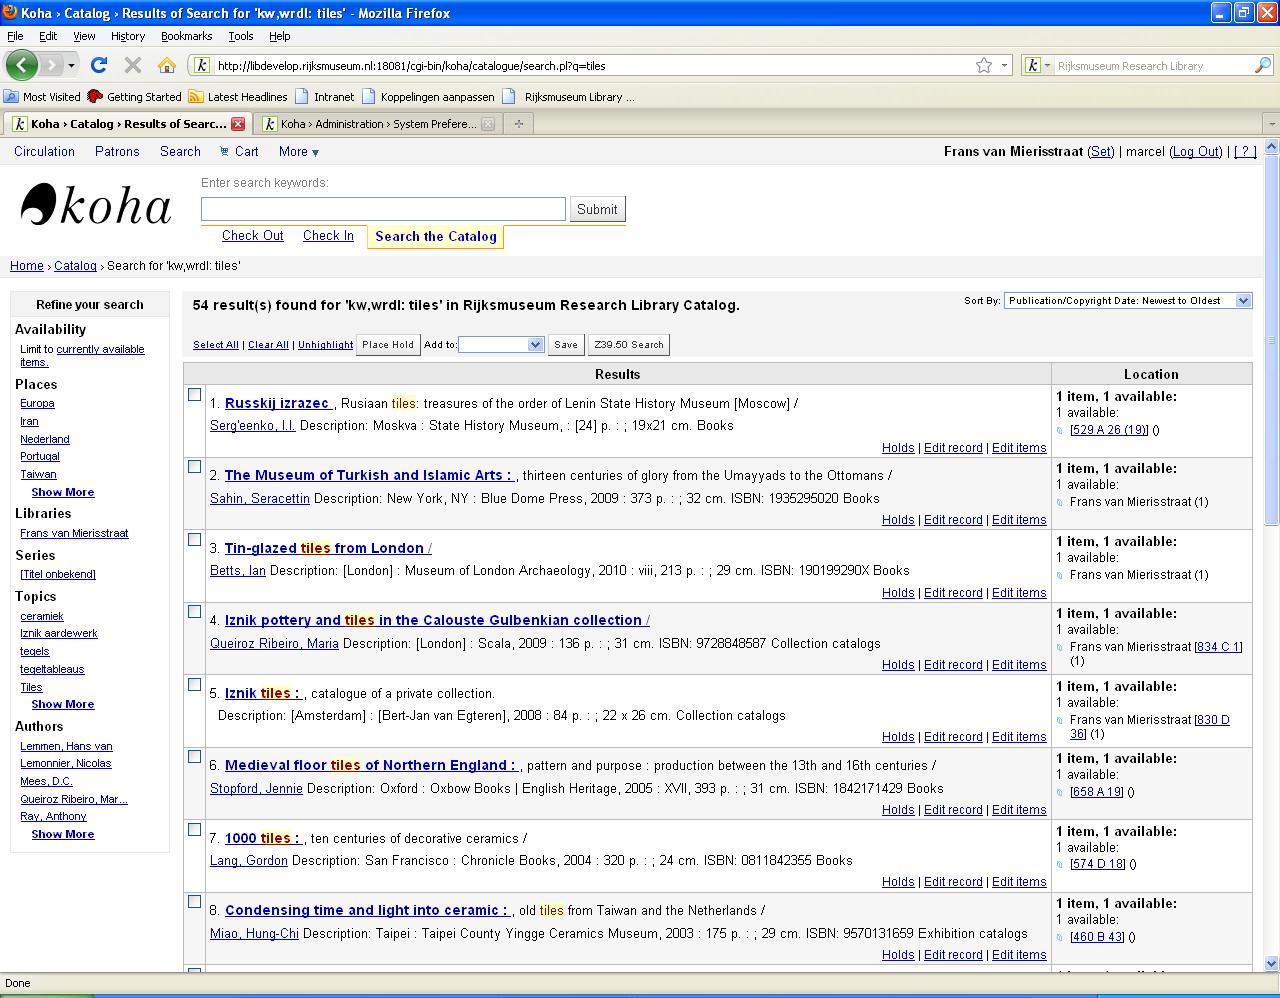Open the Cart from Koha navigation
This screenshot has width=1280, height=998.
click(x=239, y=151)
